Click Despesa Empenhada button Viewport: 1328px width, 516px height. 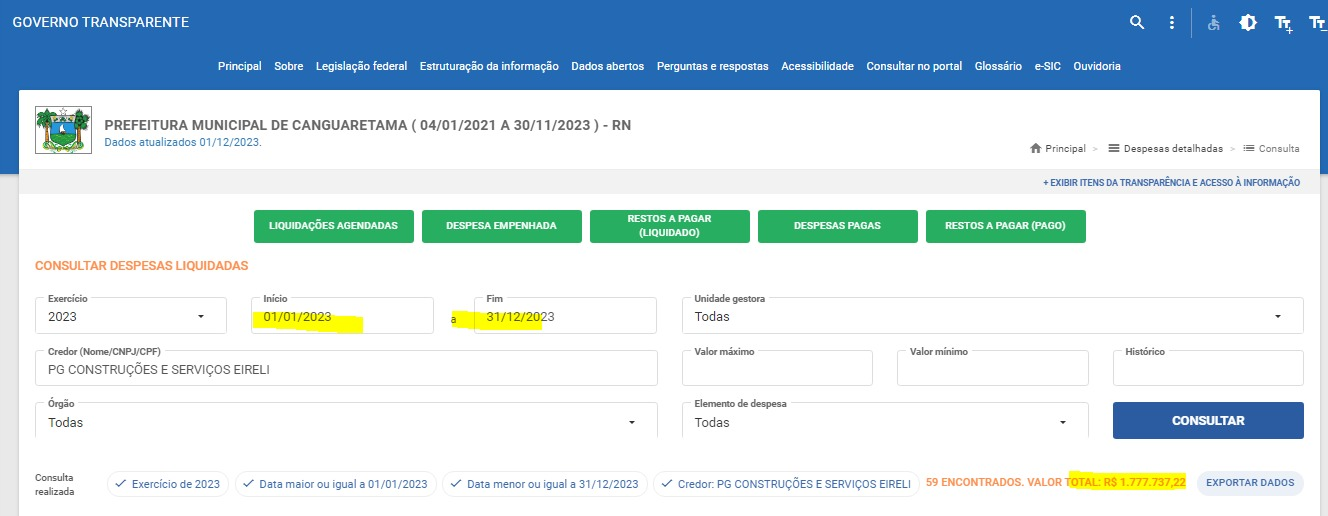coord(501,226)
